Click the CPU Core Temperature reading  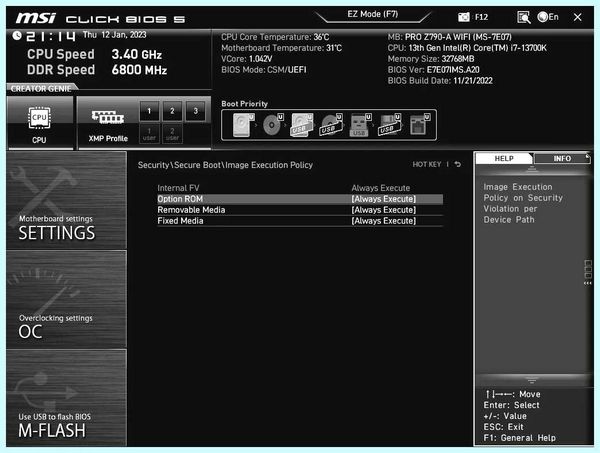(275, 37)
